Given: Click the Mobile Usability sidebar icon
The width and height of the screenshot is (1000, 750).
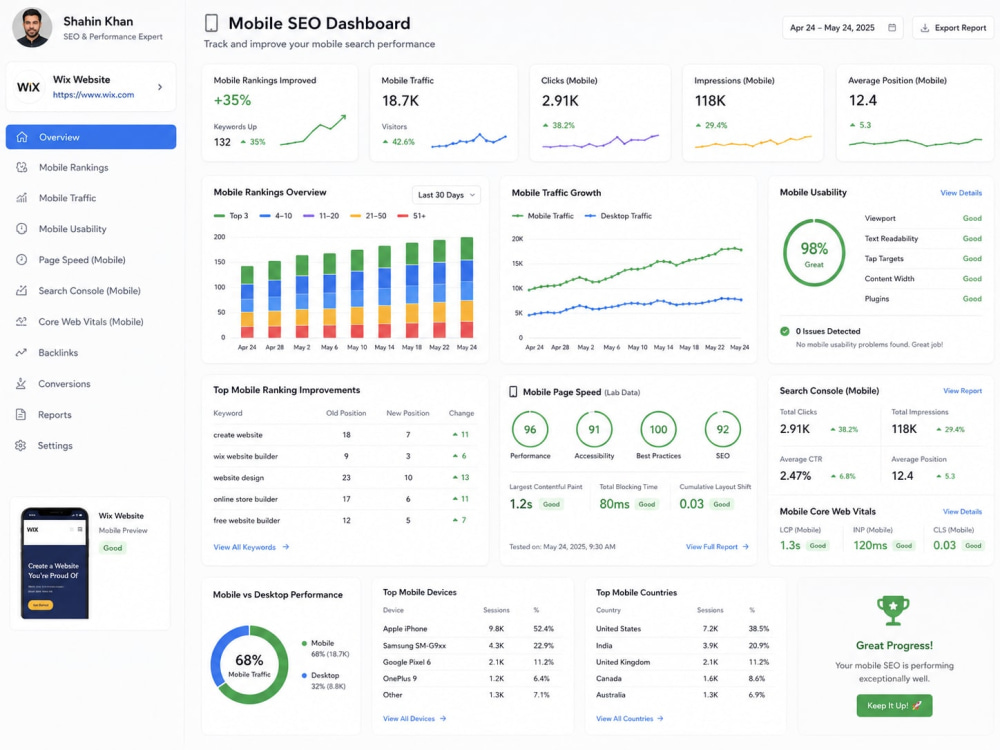Looking at the screenshot, I should [22, 228].
